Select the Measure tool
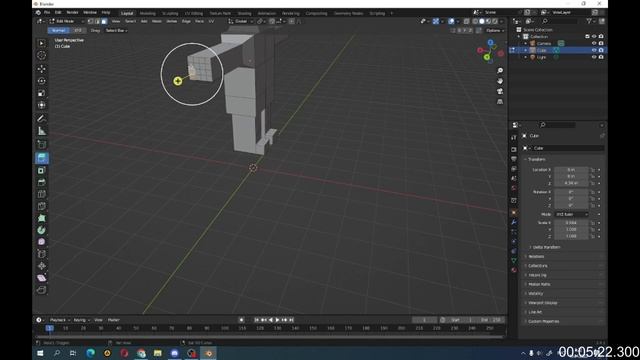This screenshot has height=360, width=640. (42, 131)
